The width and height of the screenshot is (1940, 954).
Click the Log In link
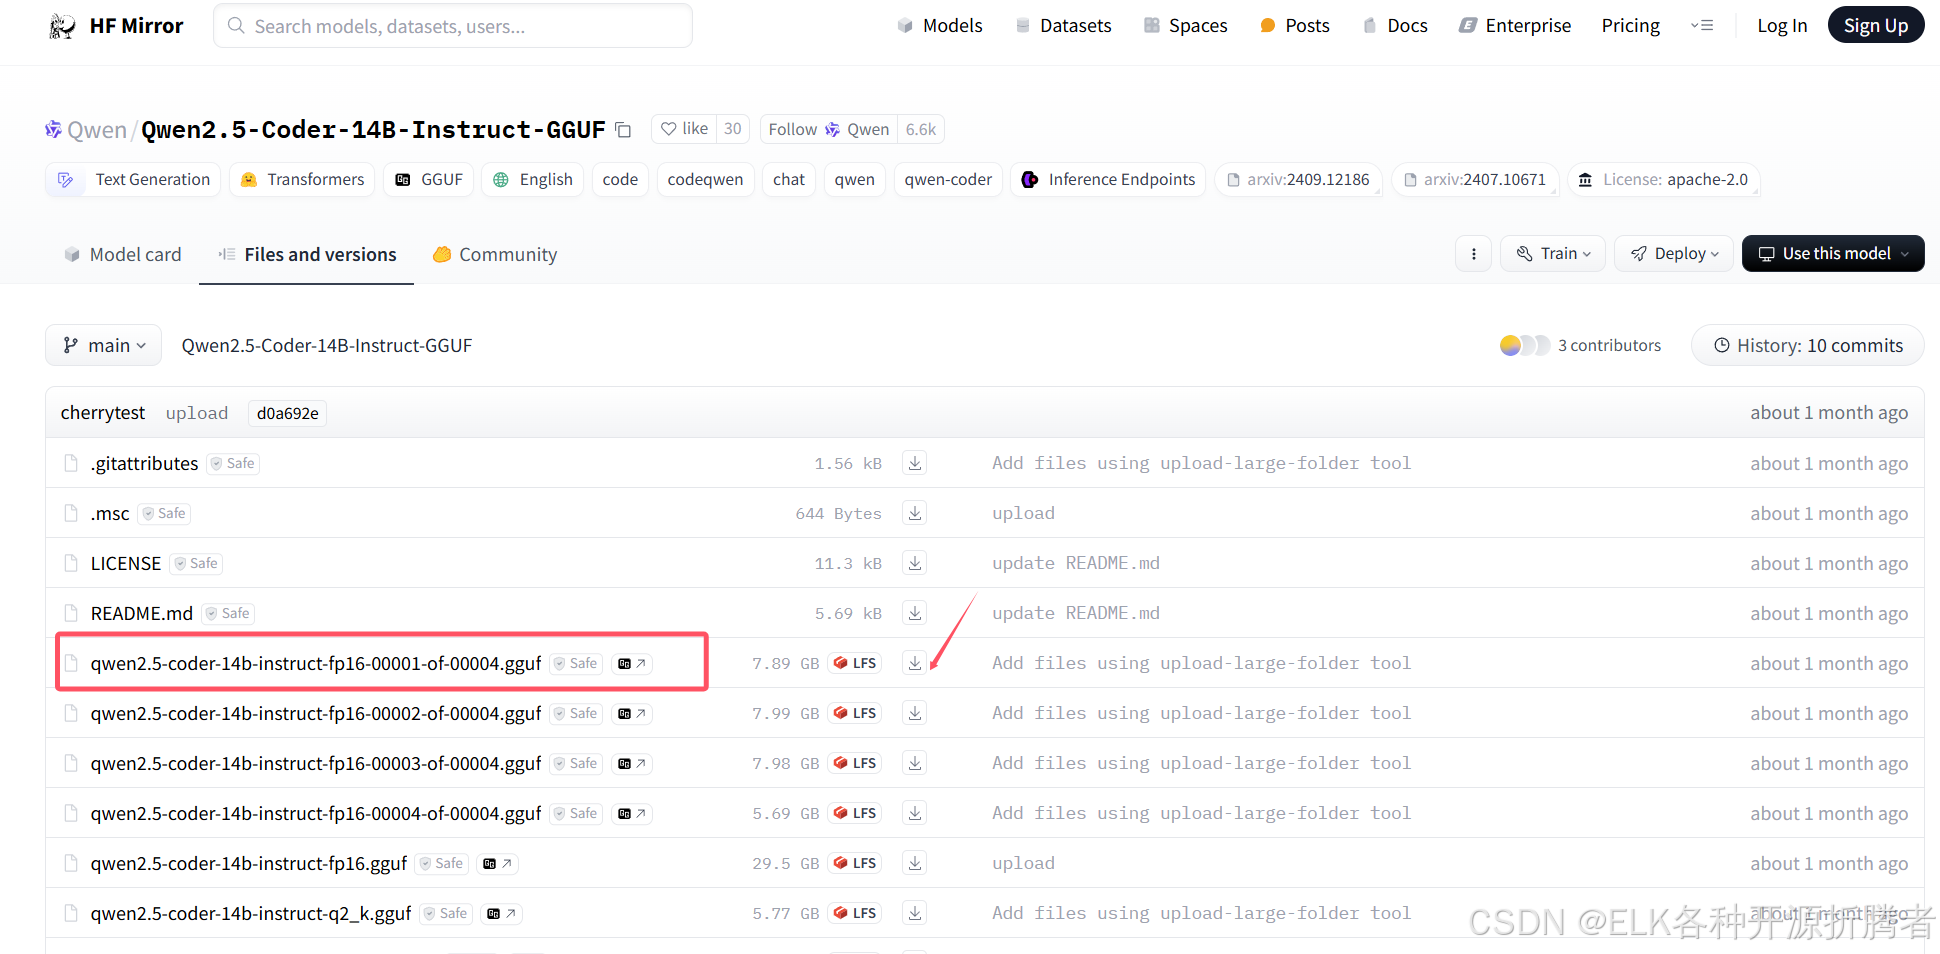pyautogui.click(x=1782, y=26)
